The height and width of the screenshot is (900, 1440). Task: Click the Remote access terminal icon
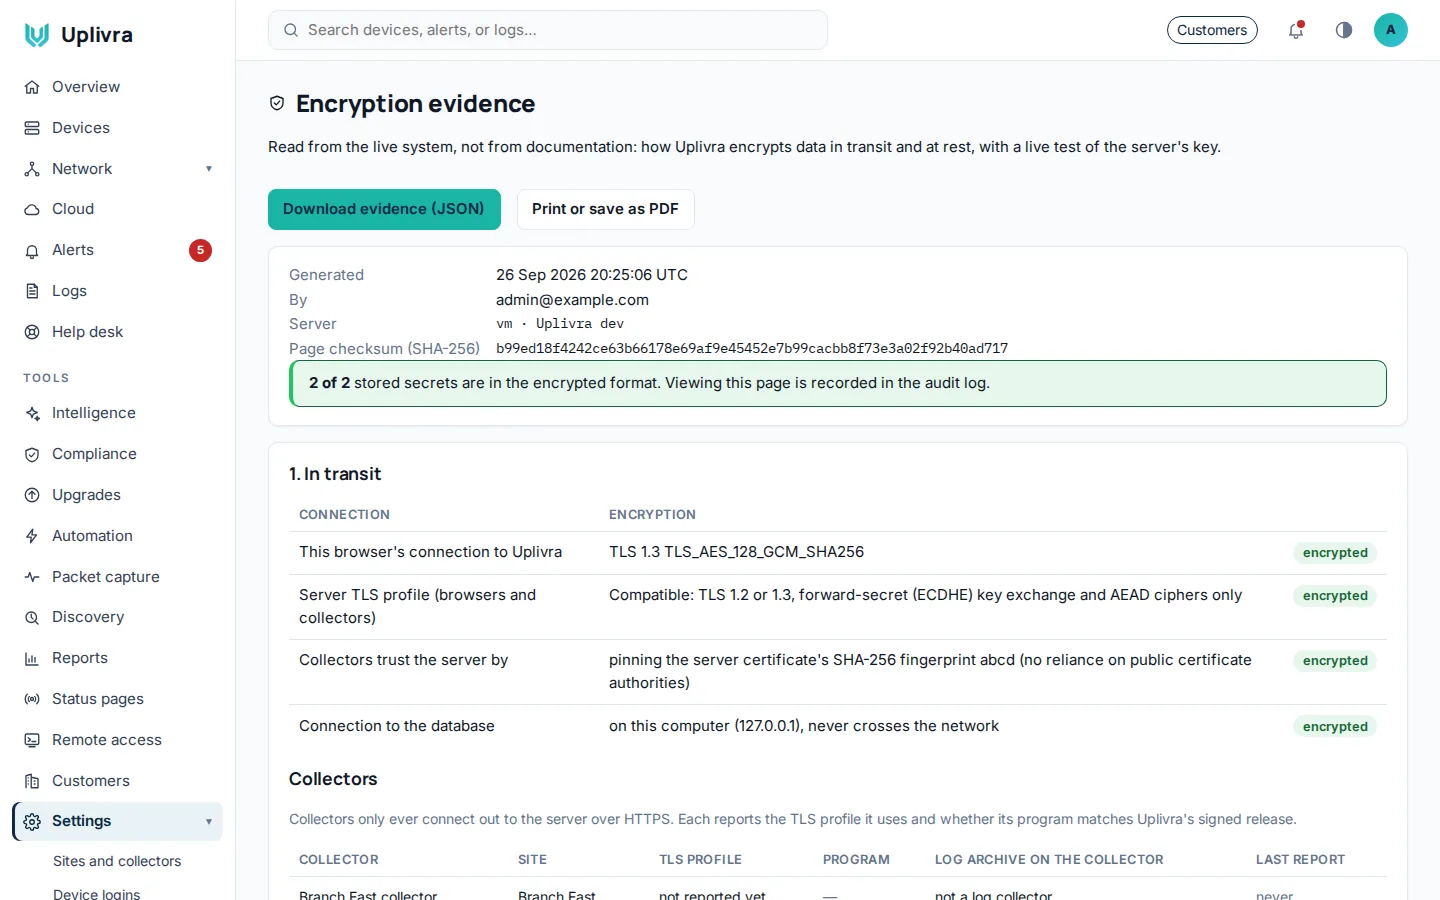32,740
